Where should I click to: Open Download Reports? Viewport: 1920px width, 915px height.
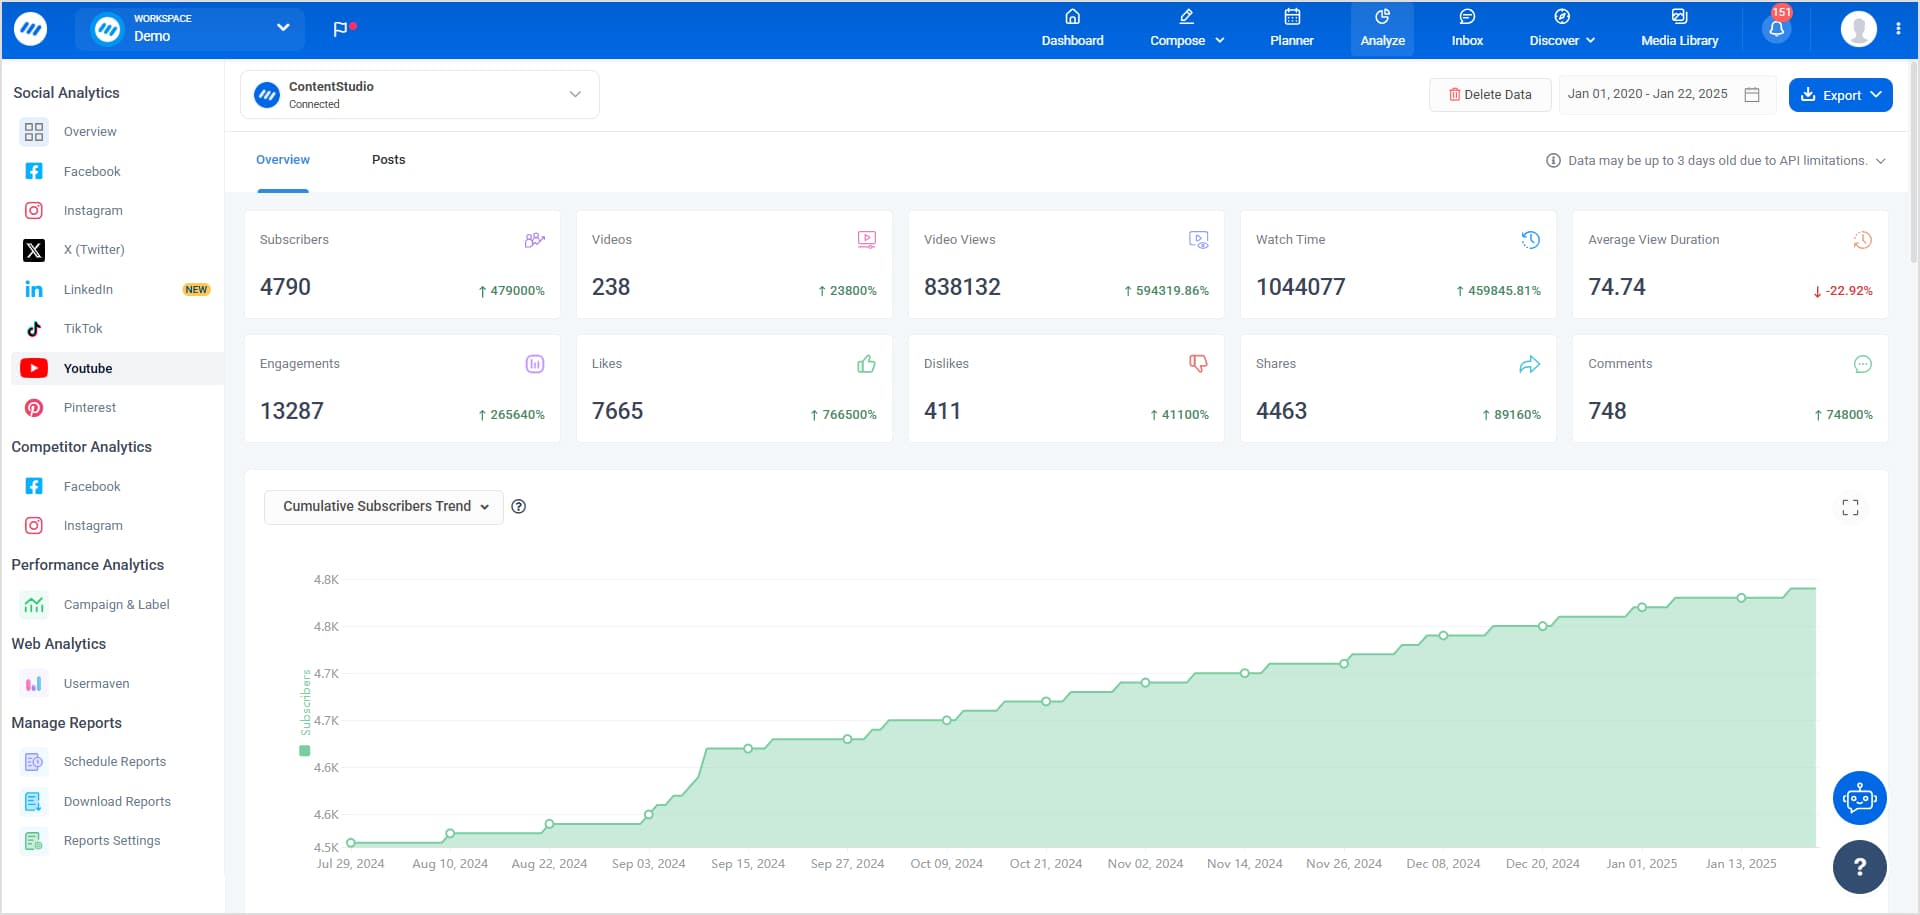tap(117, 802)
